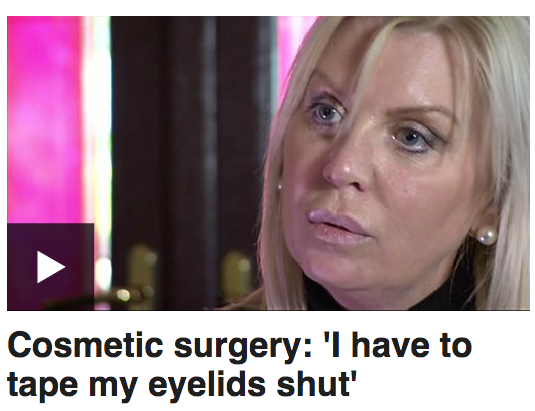Start the cosmetic surgery video
The width and height of the screenshot is (535, 411).
pos(50,267)
